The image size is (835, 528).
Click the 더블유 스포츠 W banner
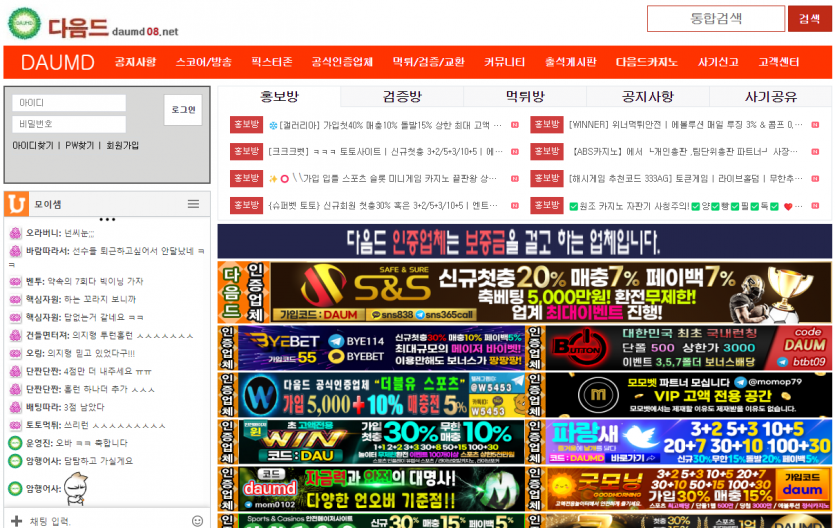[371, 395]
